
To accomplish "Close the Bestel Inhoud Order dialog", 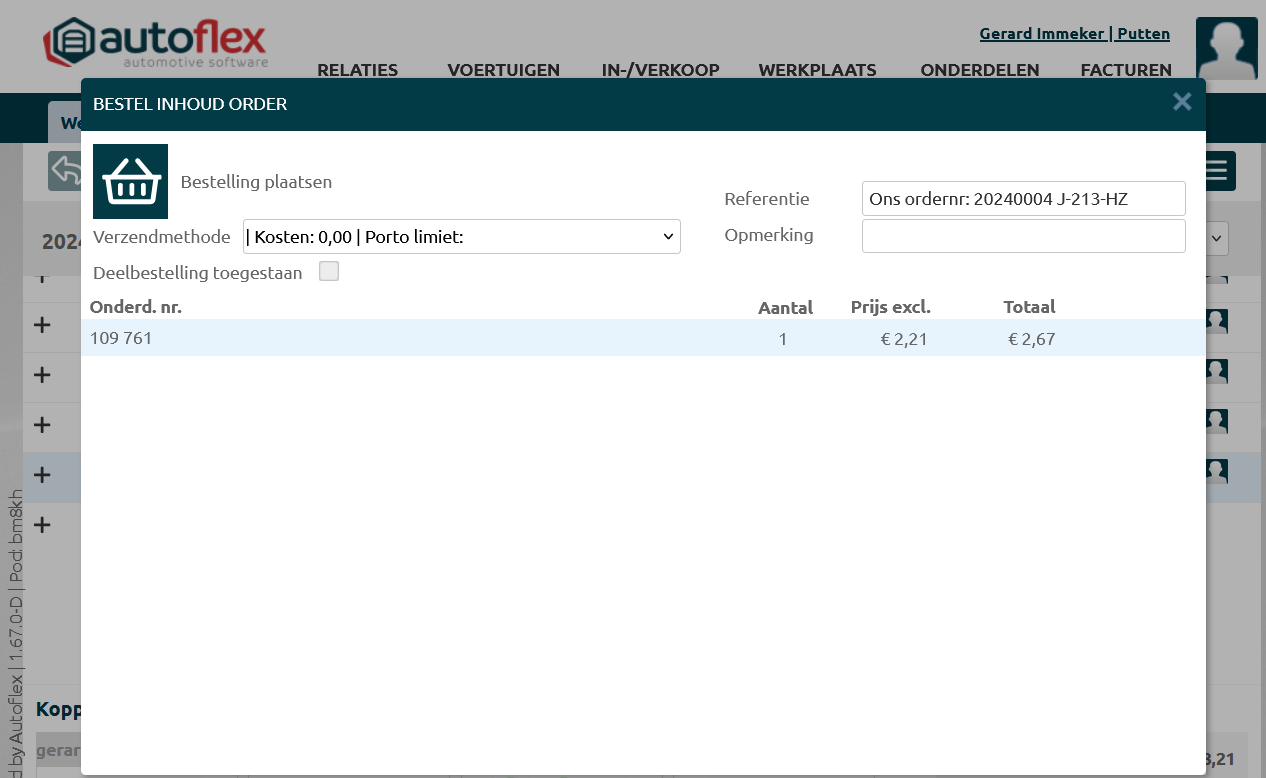I will pos(1182,102).
